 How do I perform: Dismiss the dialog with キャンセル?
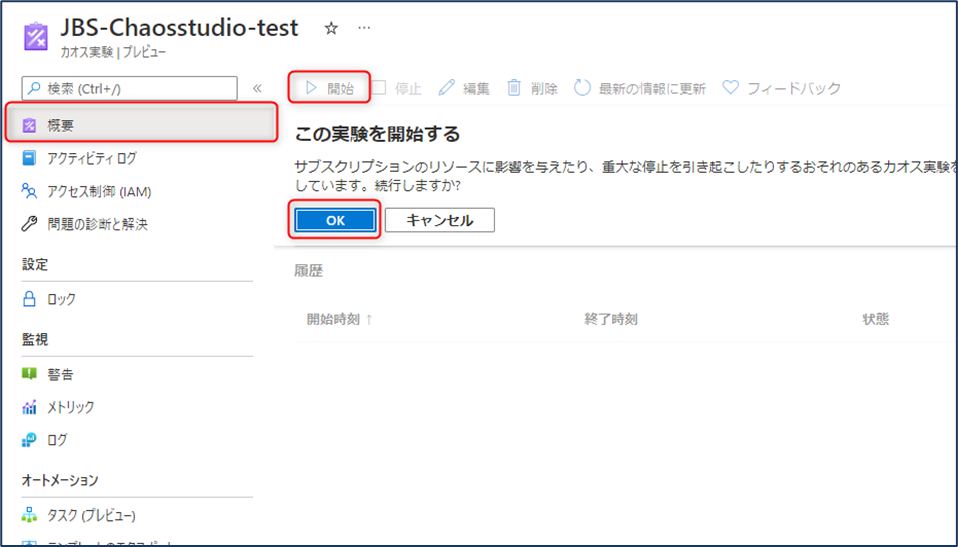[x=440, y=220]
